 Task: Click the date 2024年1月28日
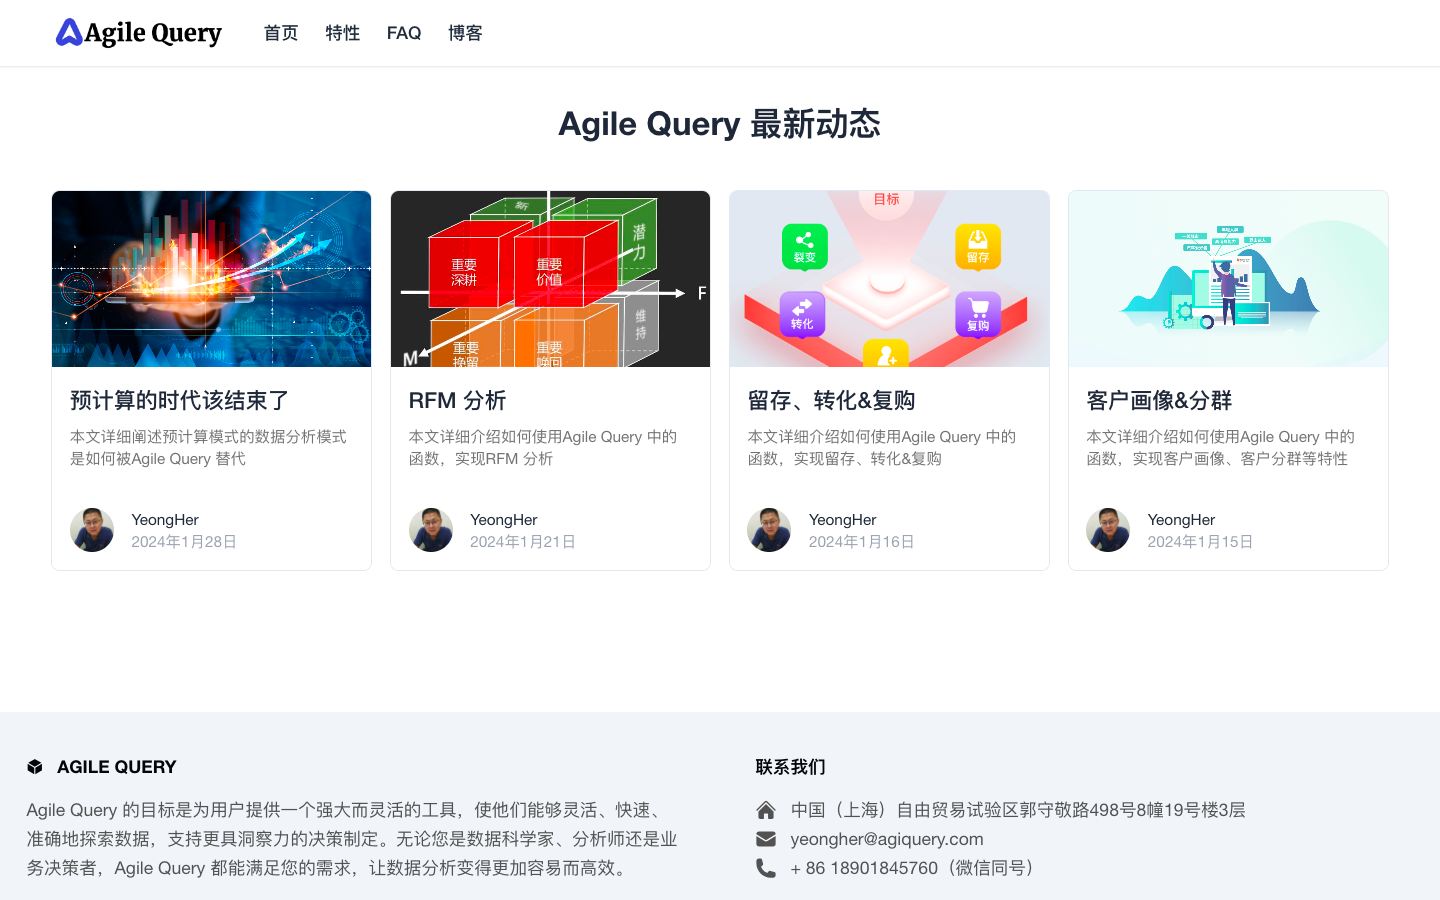pyautogui.click(x=184, y=542)
